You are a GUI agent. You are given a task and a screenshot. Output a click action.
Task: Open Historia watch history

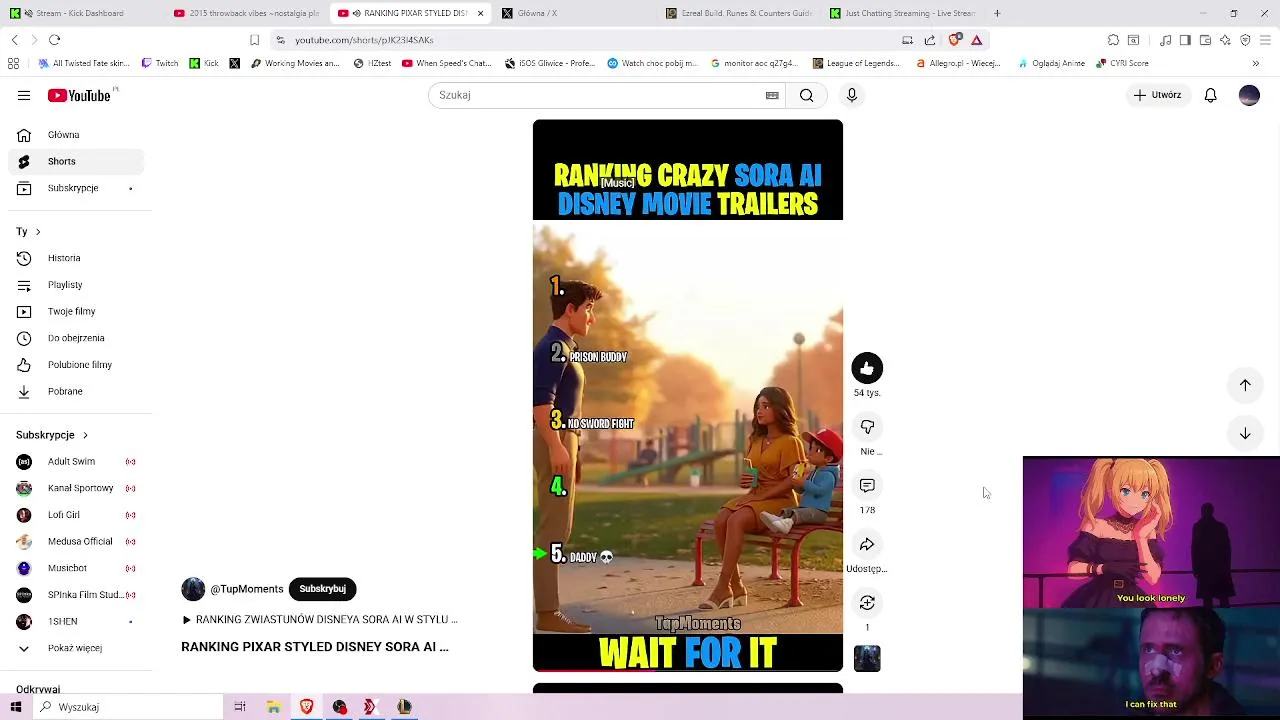click(x=76, y=258)
